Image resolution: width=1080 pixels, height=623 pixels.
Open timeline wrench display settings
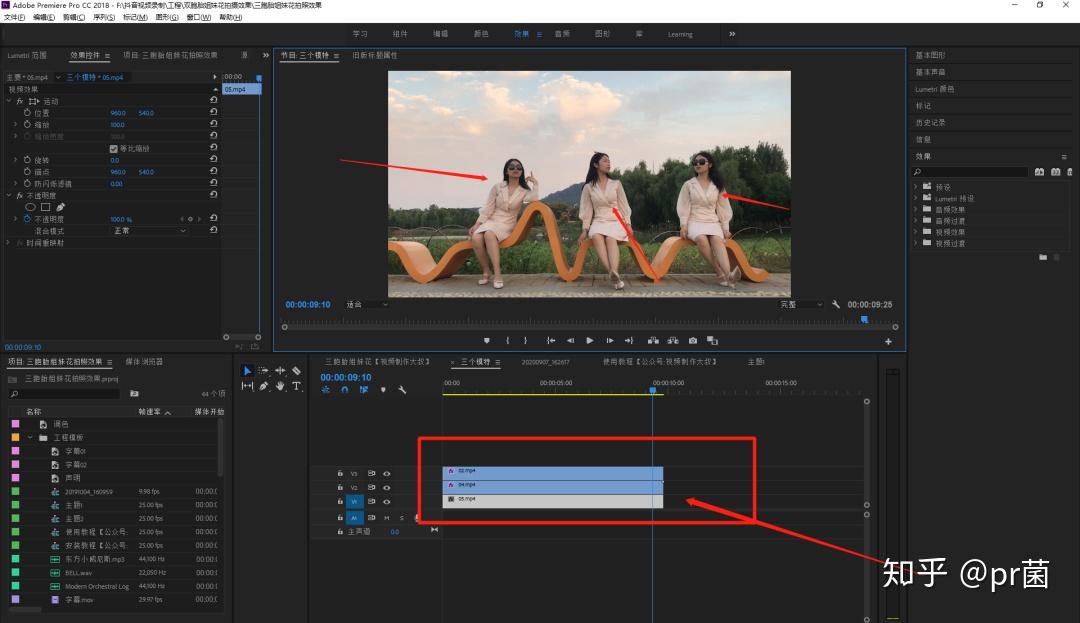[x=401, y=390]
